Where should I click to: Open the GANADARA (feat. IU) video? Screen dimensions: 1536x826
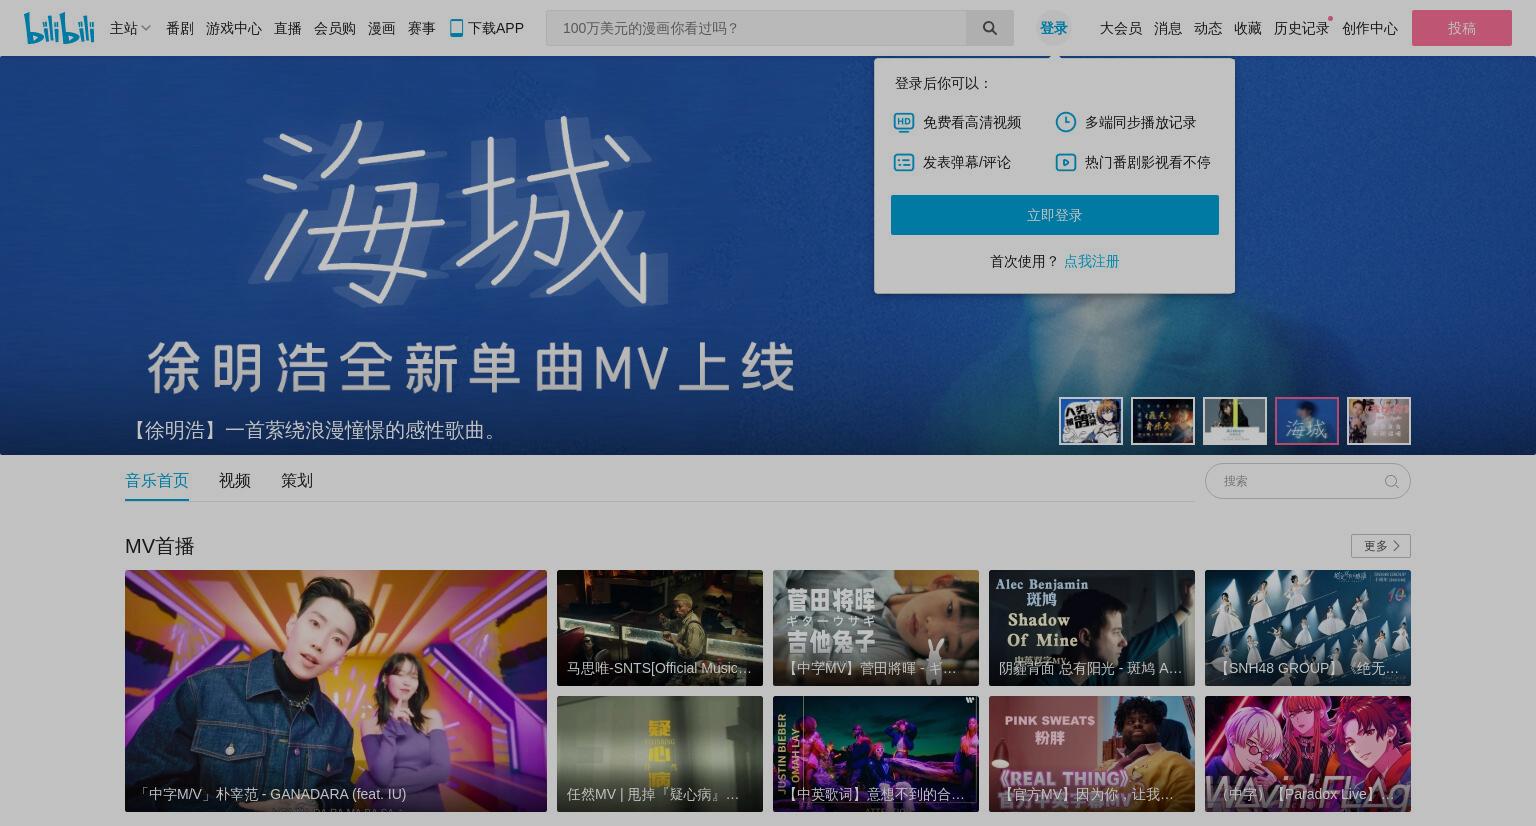click(336, 691)
